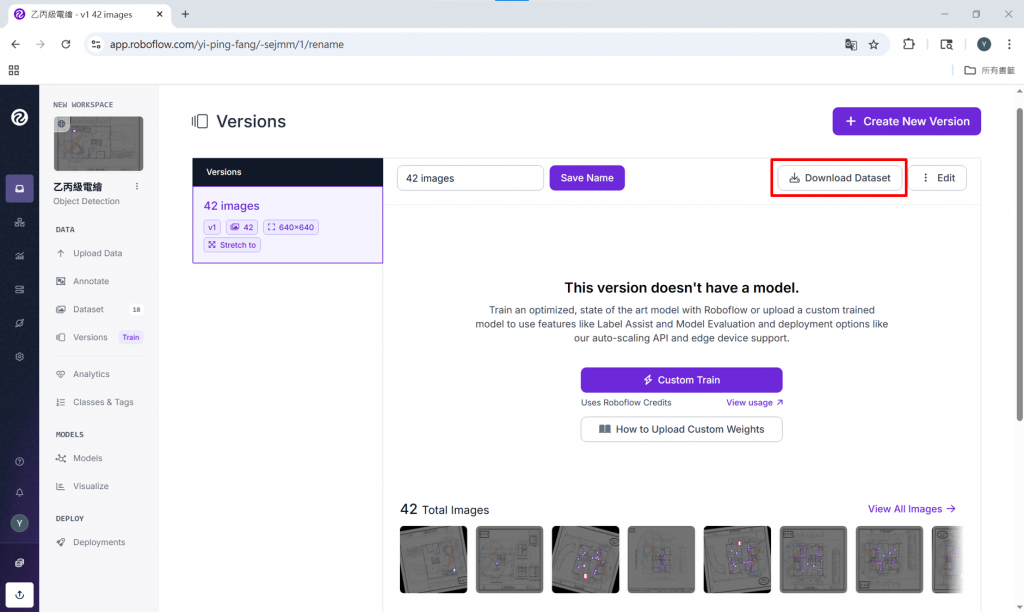Screen dimensions: 1024x612
Task: Click the page vertical scrollbar
Action: click(x=1019, y=265)
